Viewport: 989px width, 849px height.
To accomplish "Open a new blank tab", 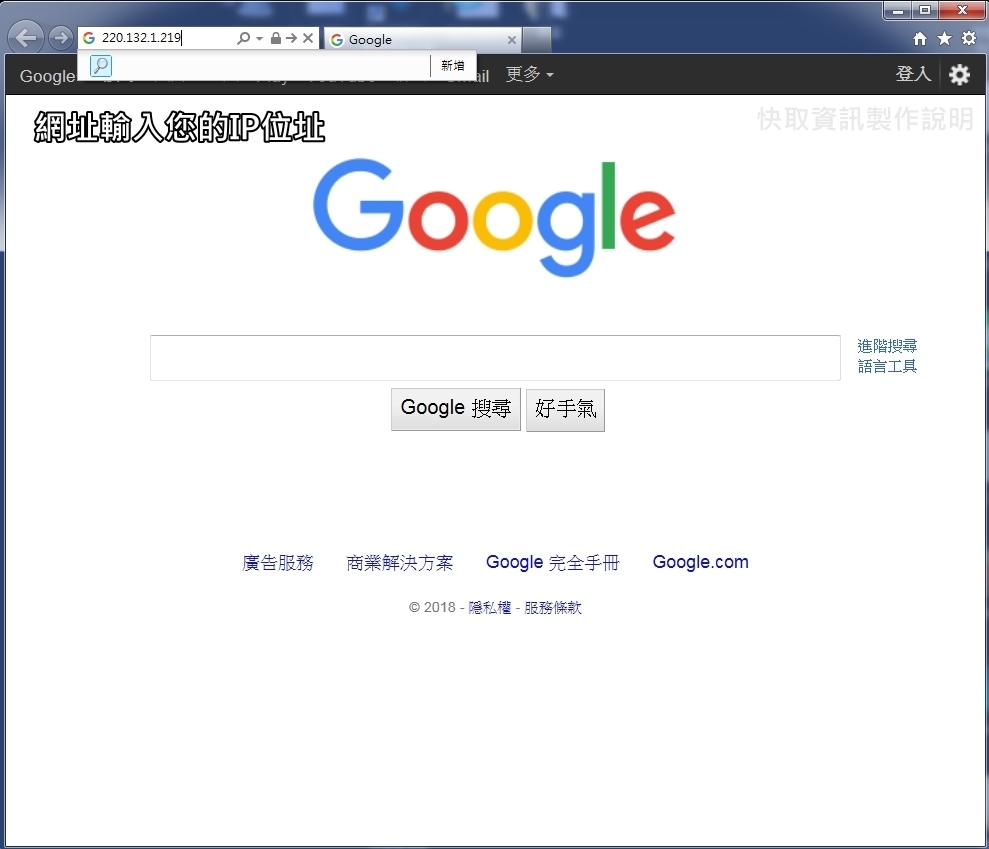I will pyautogui.click(x=537, y=40).
